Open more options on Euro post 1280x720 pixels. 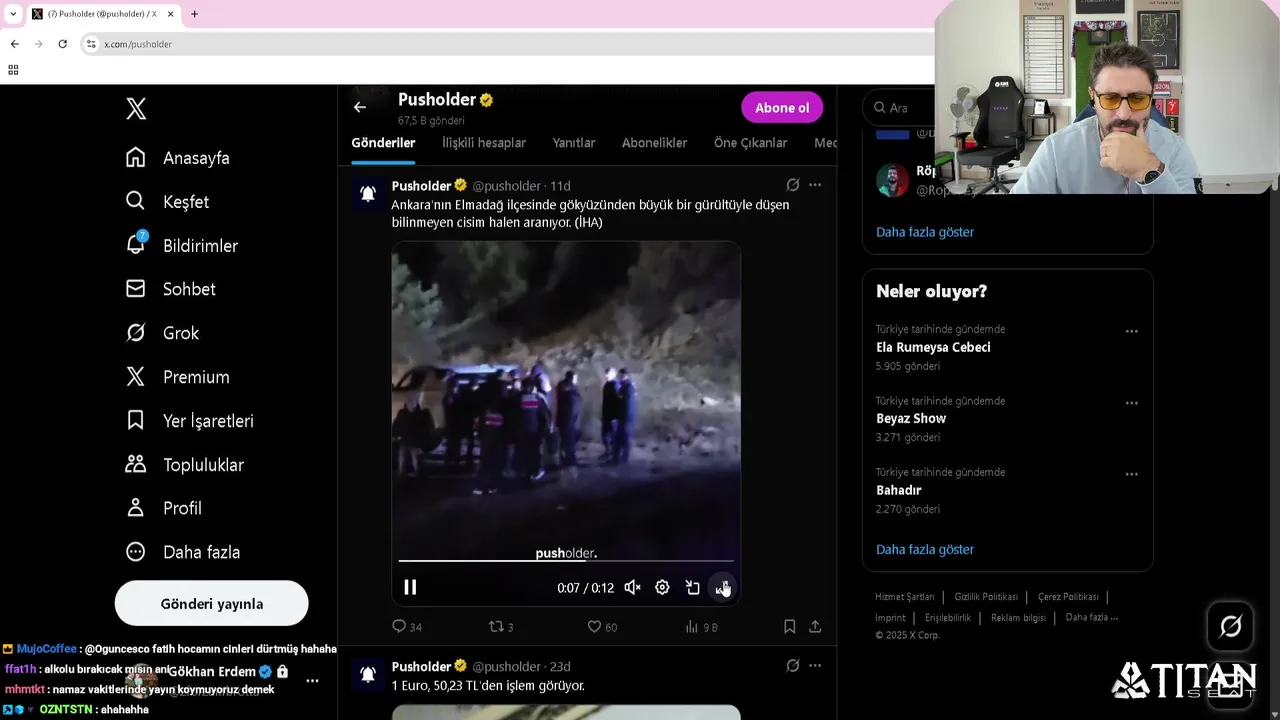[x=815, y=666]
